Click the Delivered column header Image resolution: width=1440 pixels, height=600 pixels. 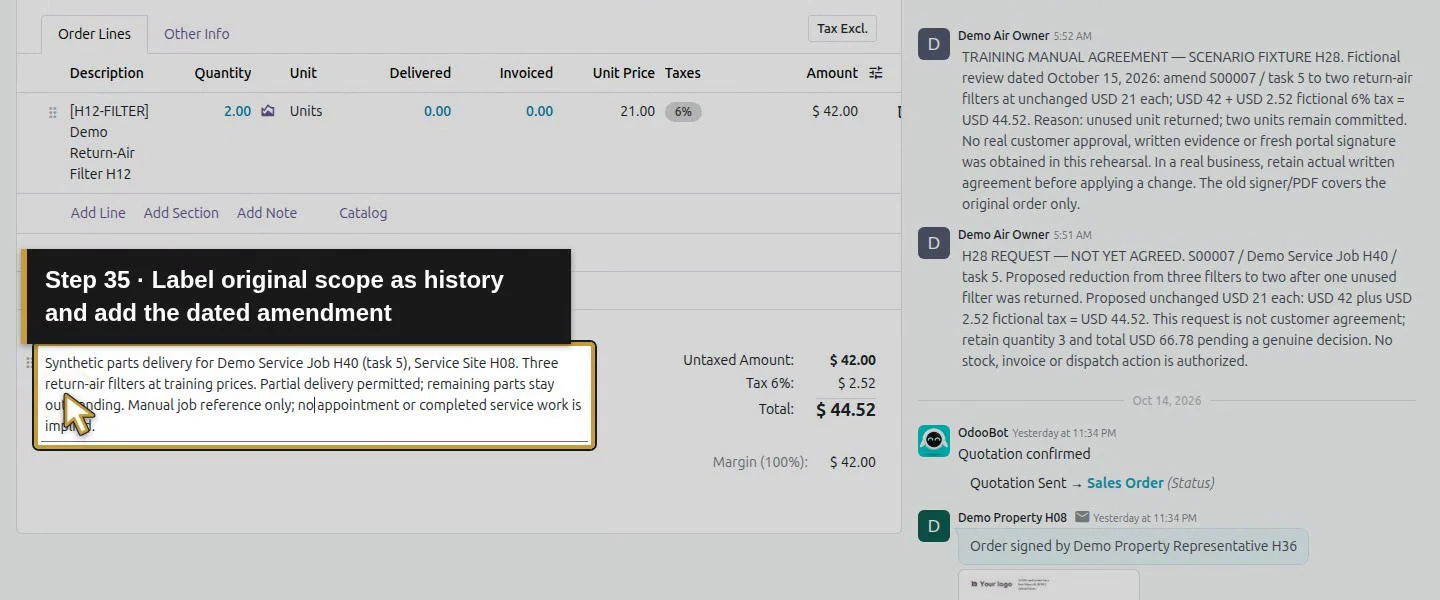(x=420, y=73)
